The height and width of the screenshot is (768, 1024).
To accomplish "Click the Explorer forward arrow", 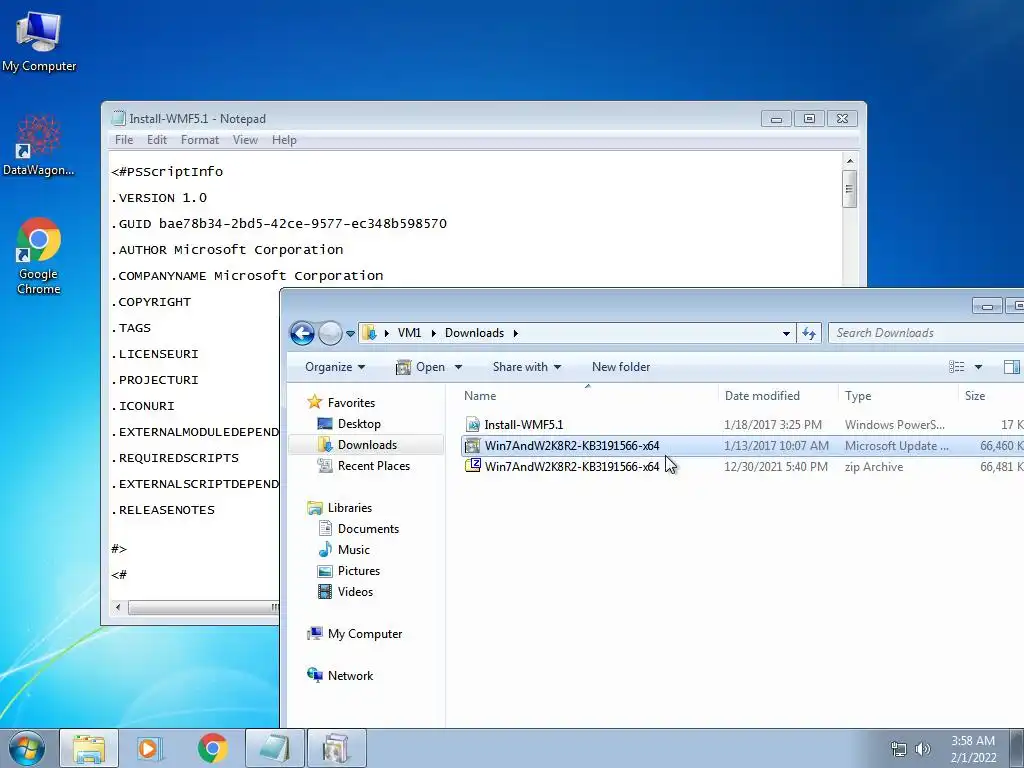I will (x=330, y=333).
